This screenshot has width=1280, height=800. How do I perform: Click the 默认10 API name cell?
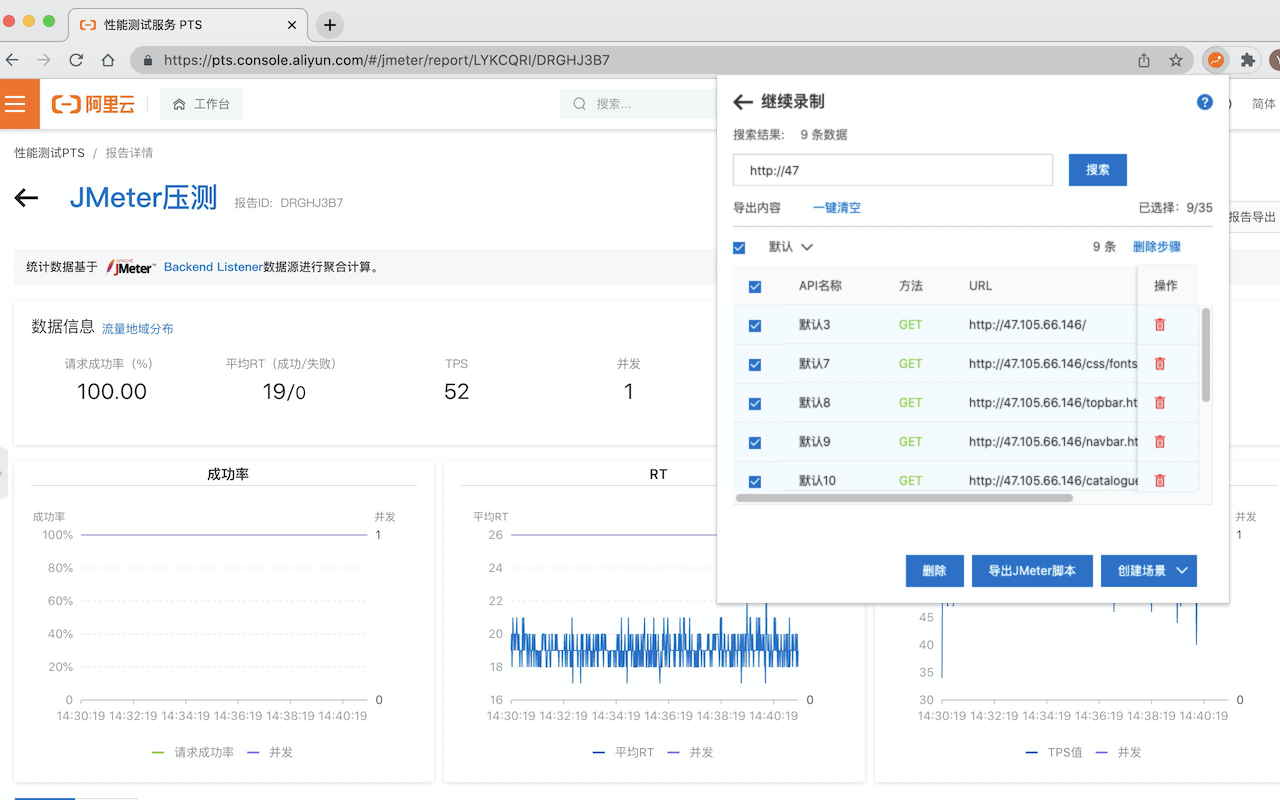tap(817, 481)
